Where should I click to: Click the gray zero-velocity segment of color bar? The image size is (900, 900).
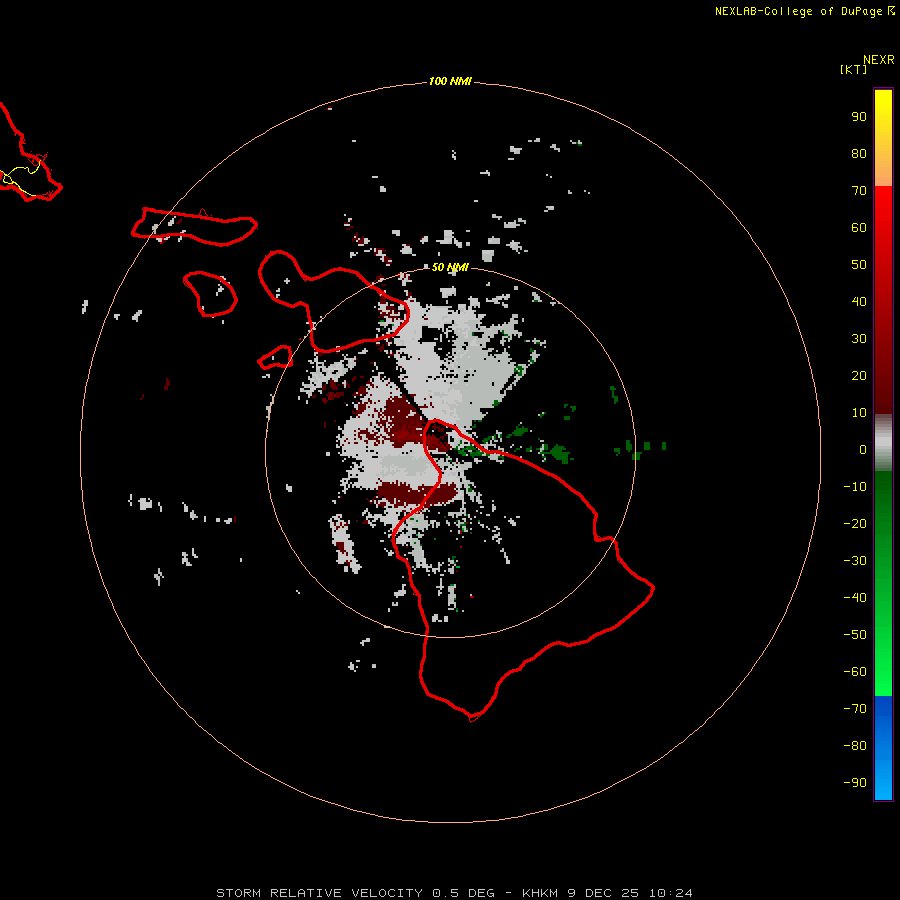point(883,443)
